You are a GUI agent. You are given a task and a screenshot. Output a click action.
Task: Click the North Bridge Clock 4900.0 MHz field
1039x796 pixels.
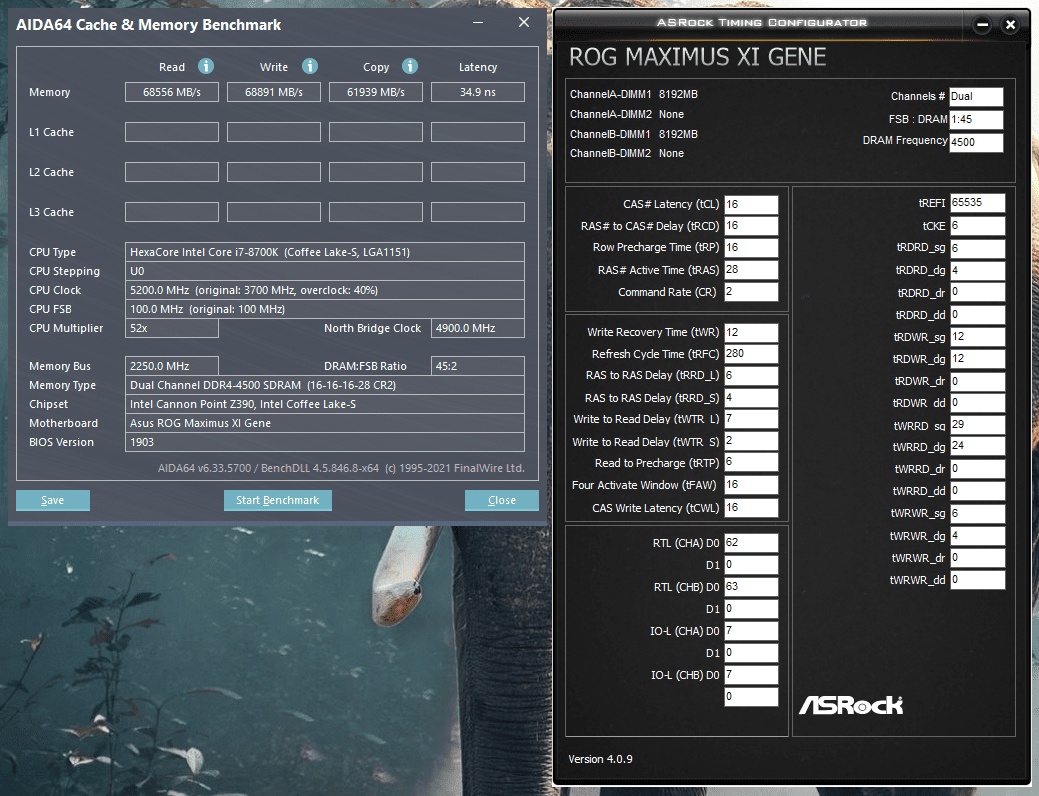[x=478, y=328]
